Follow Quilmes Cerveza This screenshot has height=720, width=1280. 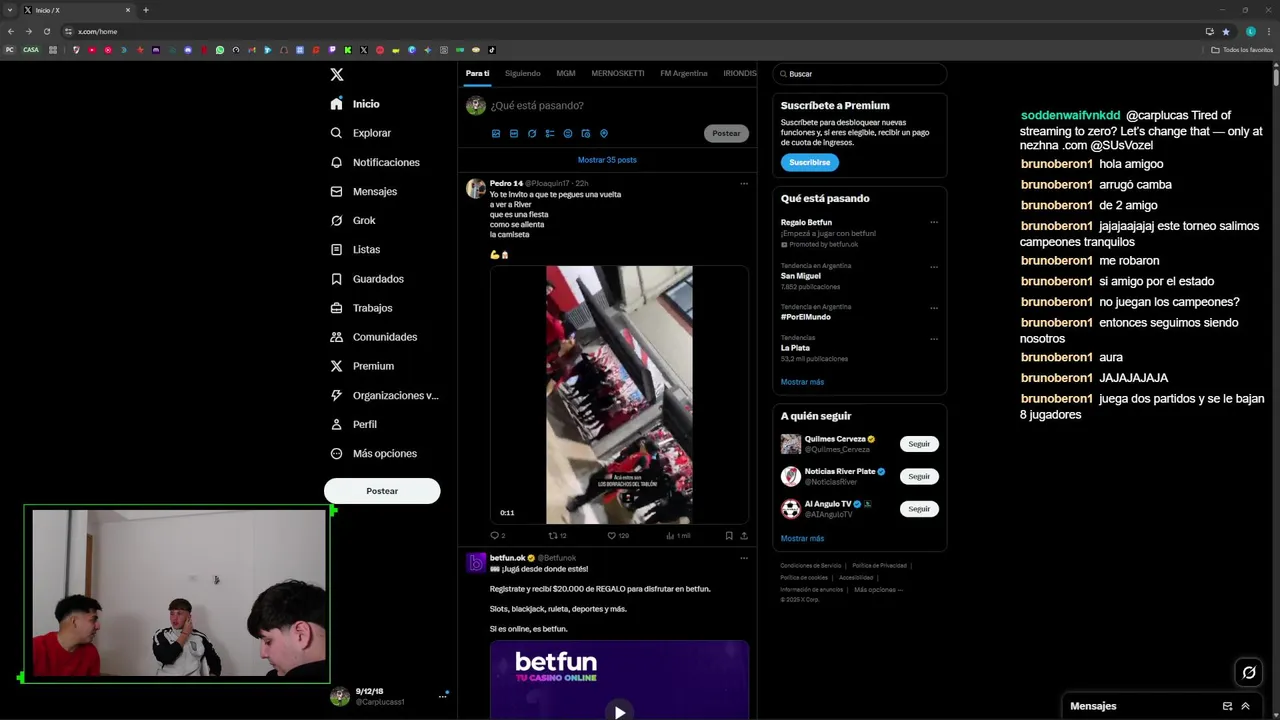tap(919, 444)
